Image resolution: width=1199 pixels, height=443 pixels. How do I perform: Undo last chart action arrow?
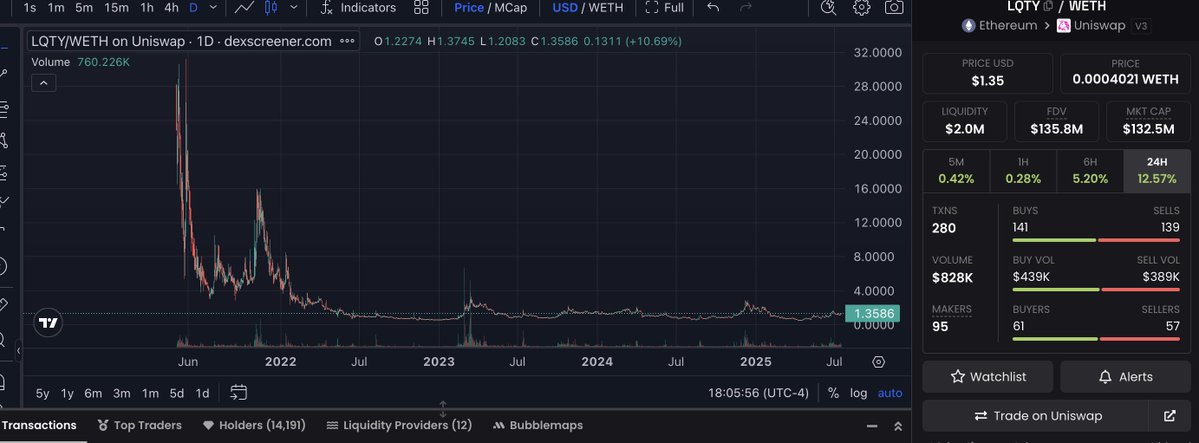[713, 8]
